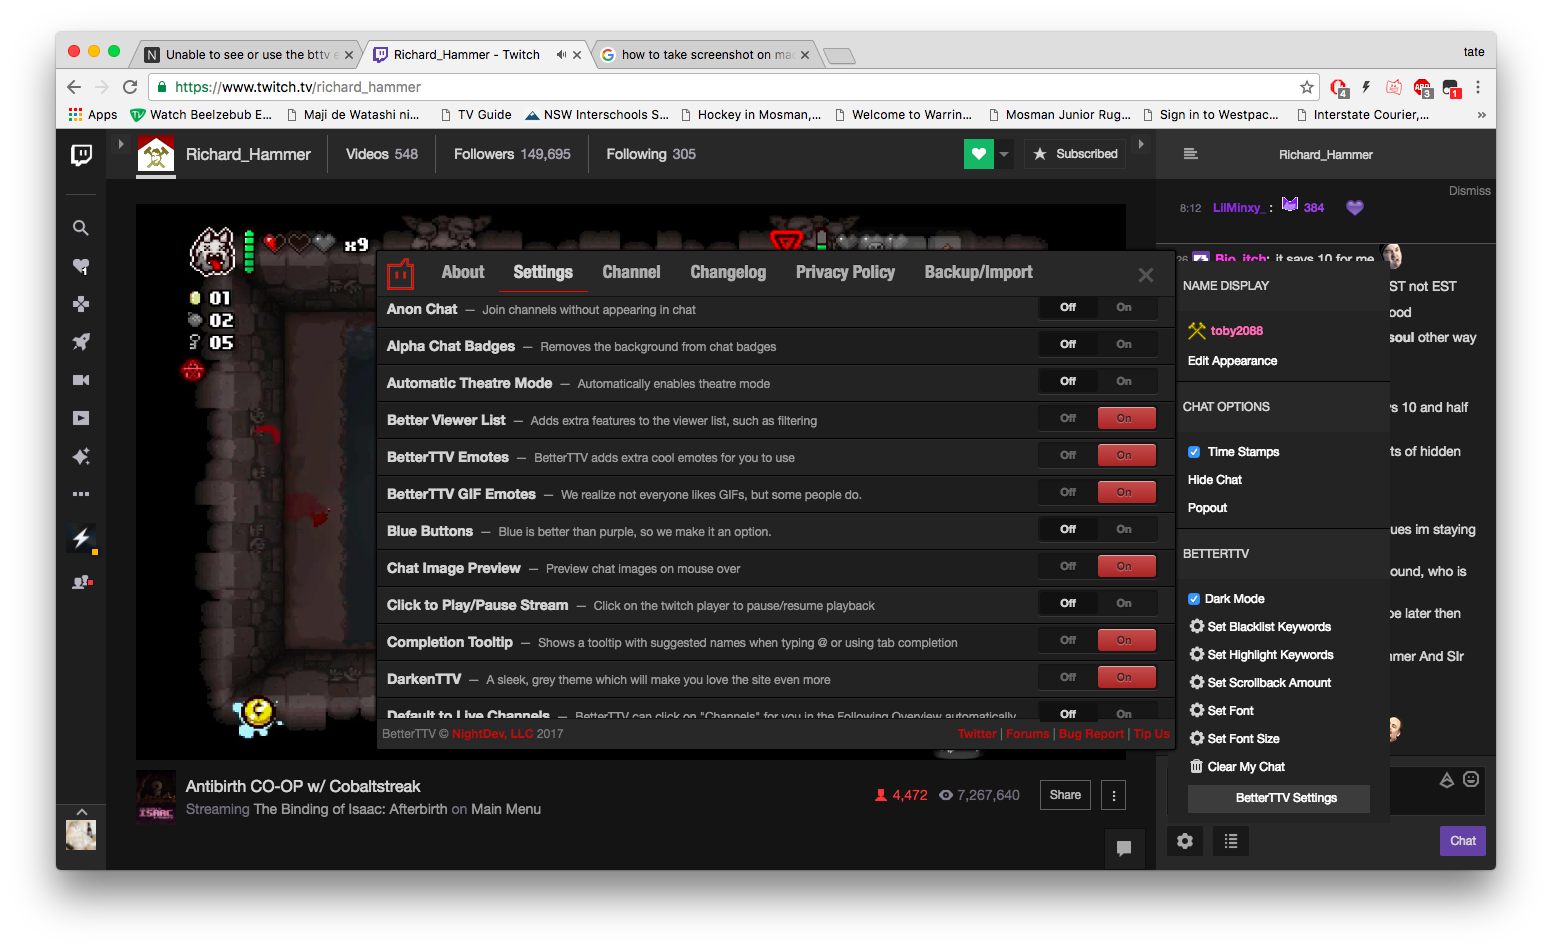Turn Anon Chat on

(1125, 308)
